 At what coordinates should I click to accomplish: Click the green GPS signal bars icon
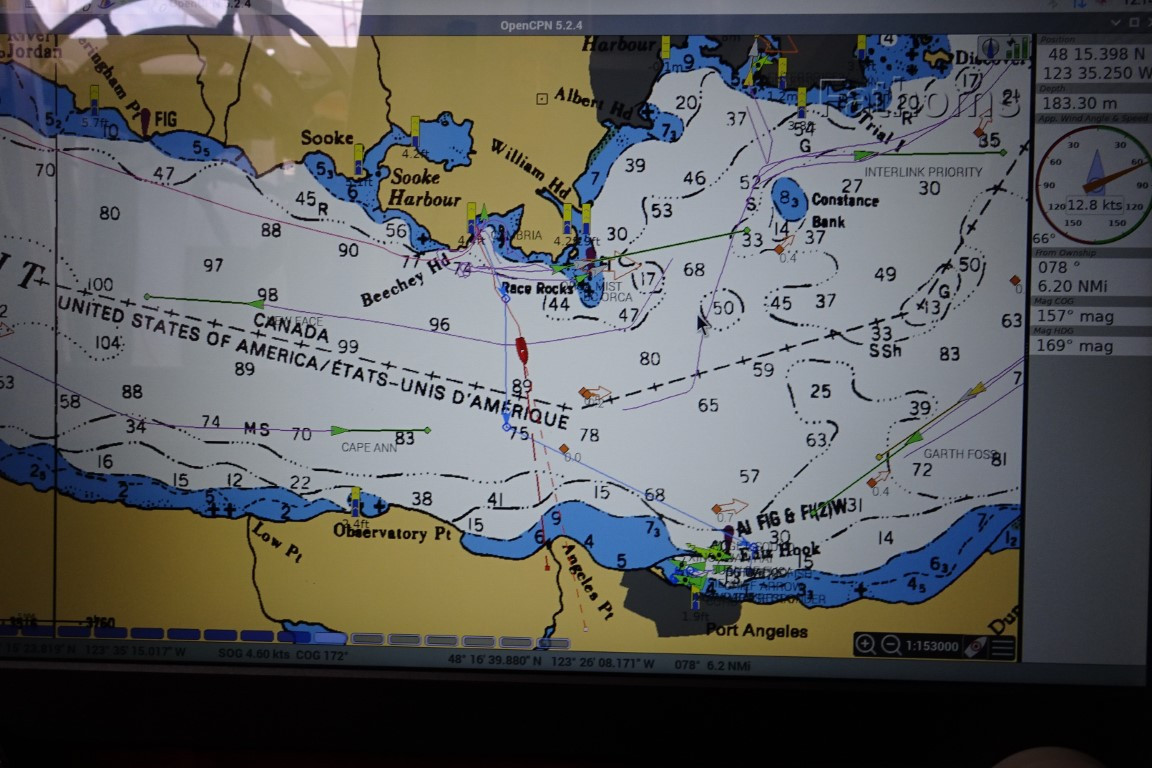(1017, 49)
